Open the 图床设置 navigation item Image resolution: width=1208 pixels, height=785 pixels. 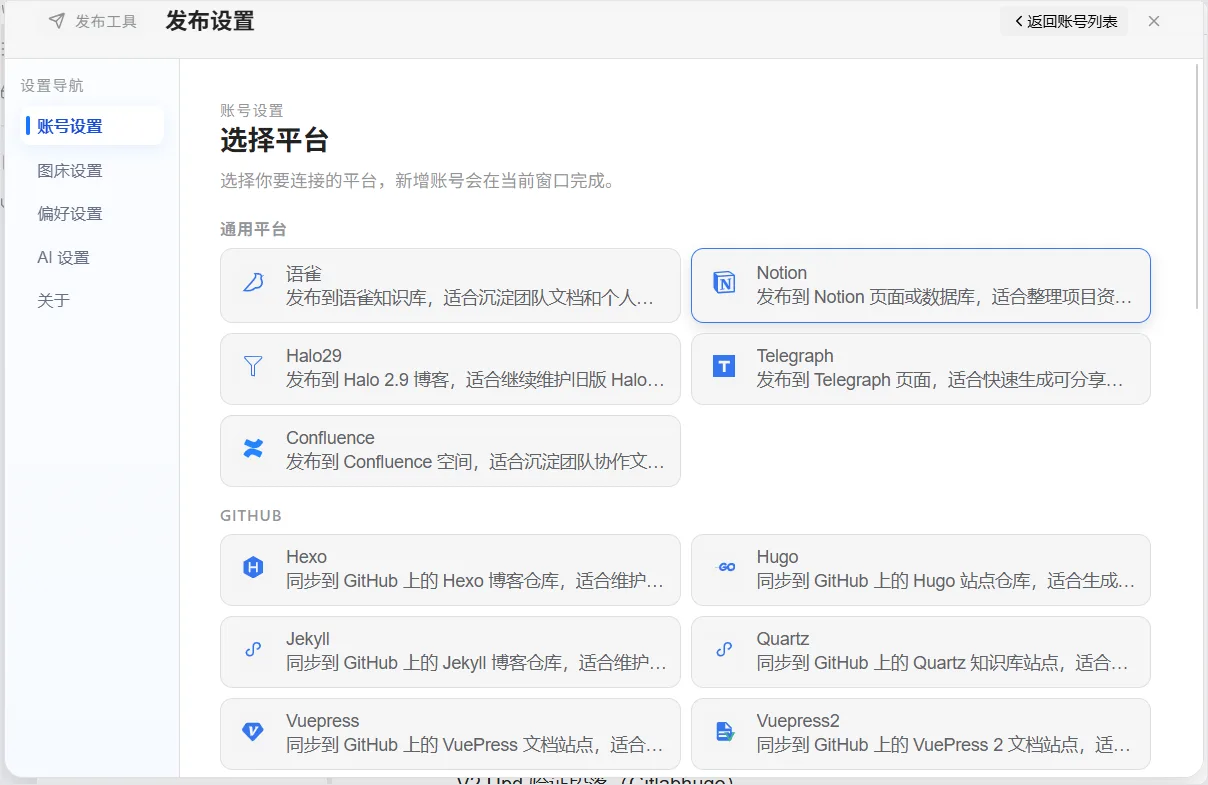(94, 170)
